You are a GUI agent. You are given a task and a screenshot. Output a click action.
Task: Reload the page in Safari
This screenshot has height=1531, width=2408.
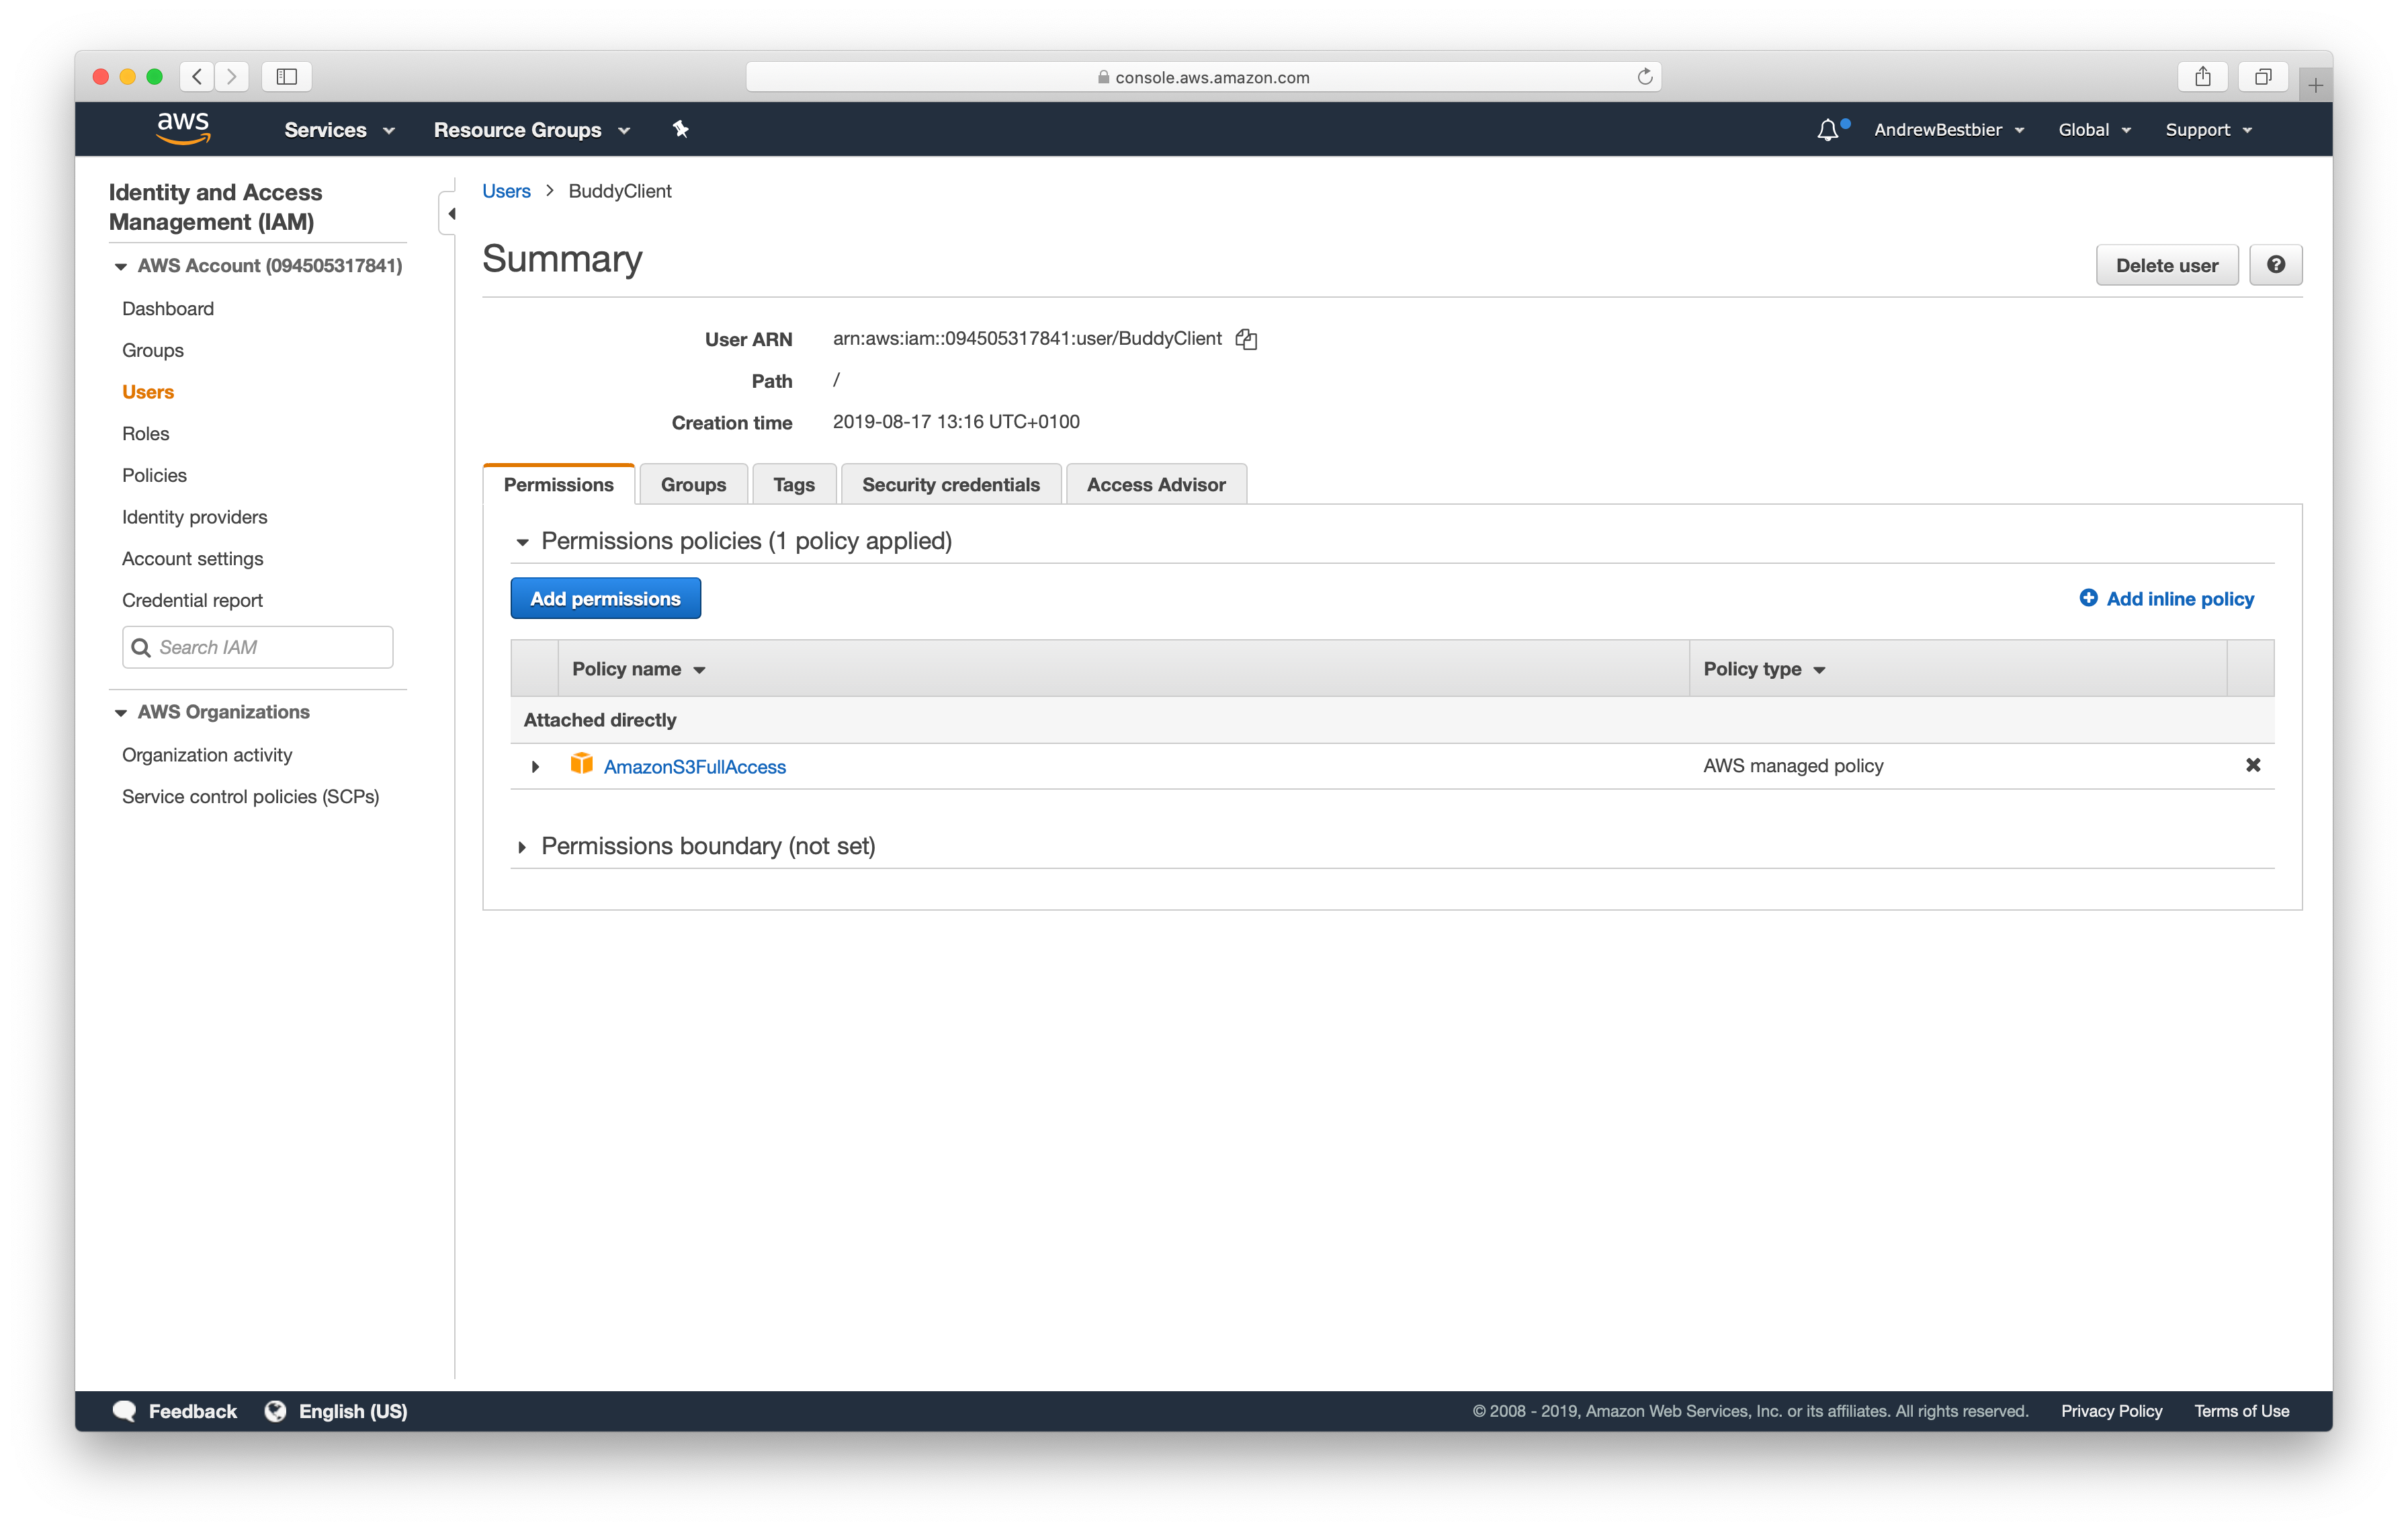(x=1644, y=77)
